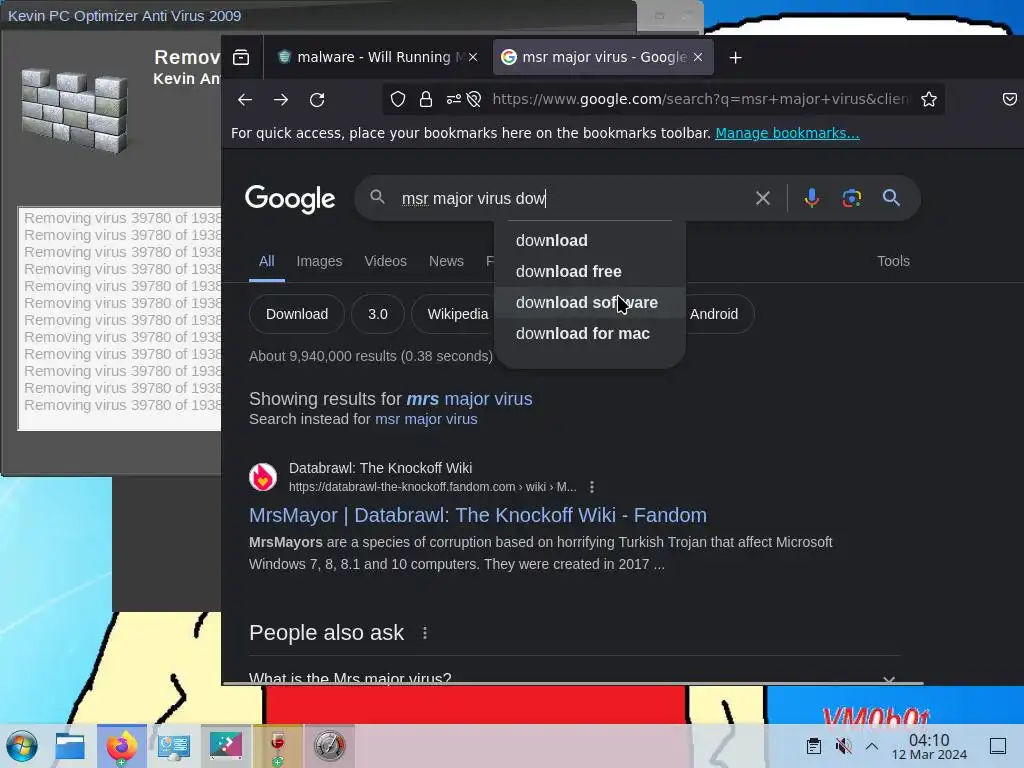Click the virus removal log list
The height and width of the screenshot is (768, 1024).
click(x=120, y=319)
